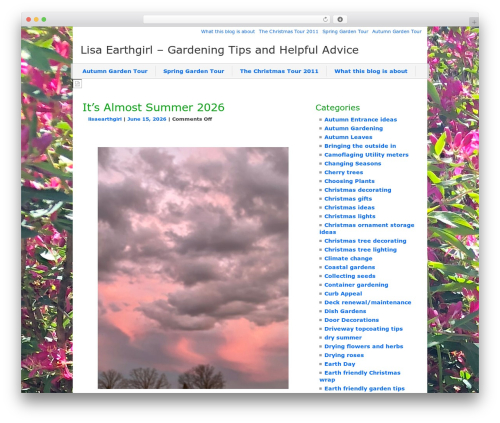Open Christmas tree lighting category
This screenshot has height=423, width=500.
point(361,250)
